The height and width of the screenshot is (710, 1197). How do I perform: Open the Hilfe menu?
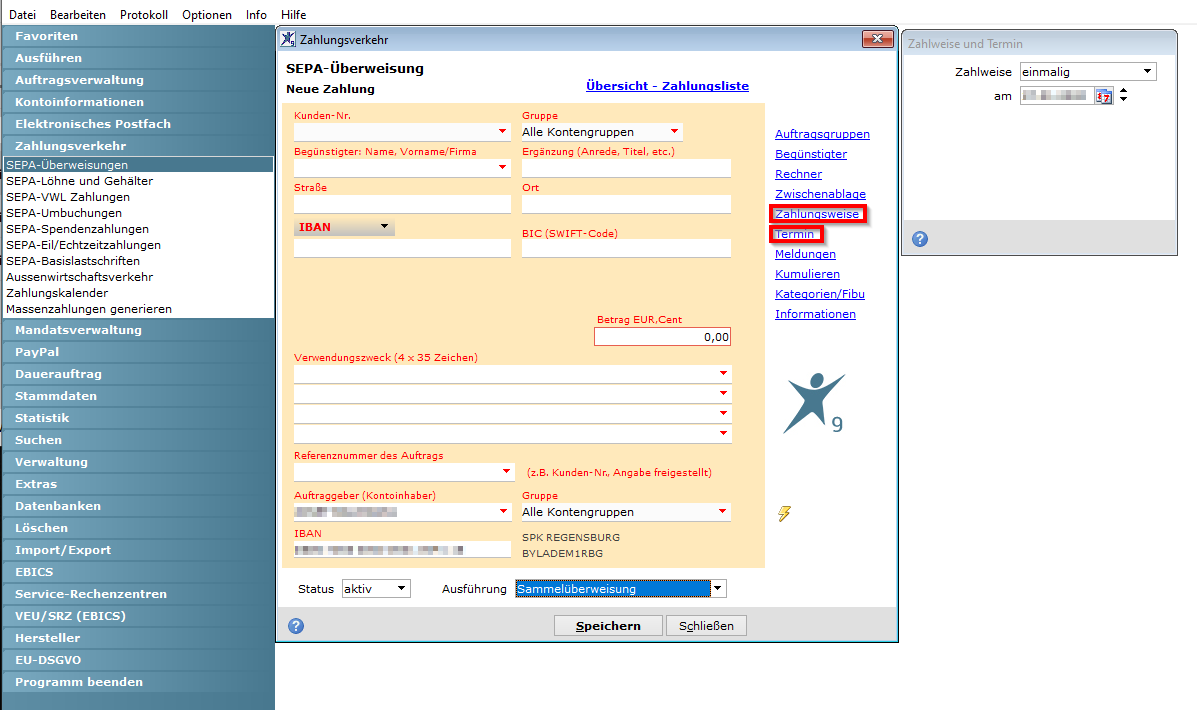pos(293,15)
